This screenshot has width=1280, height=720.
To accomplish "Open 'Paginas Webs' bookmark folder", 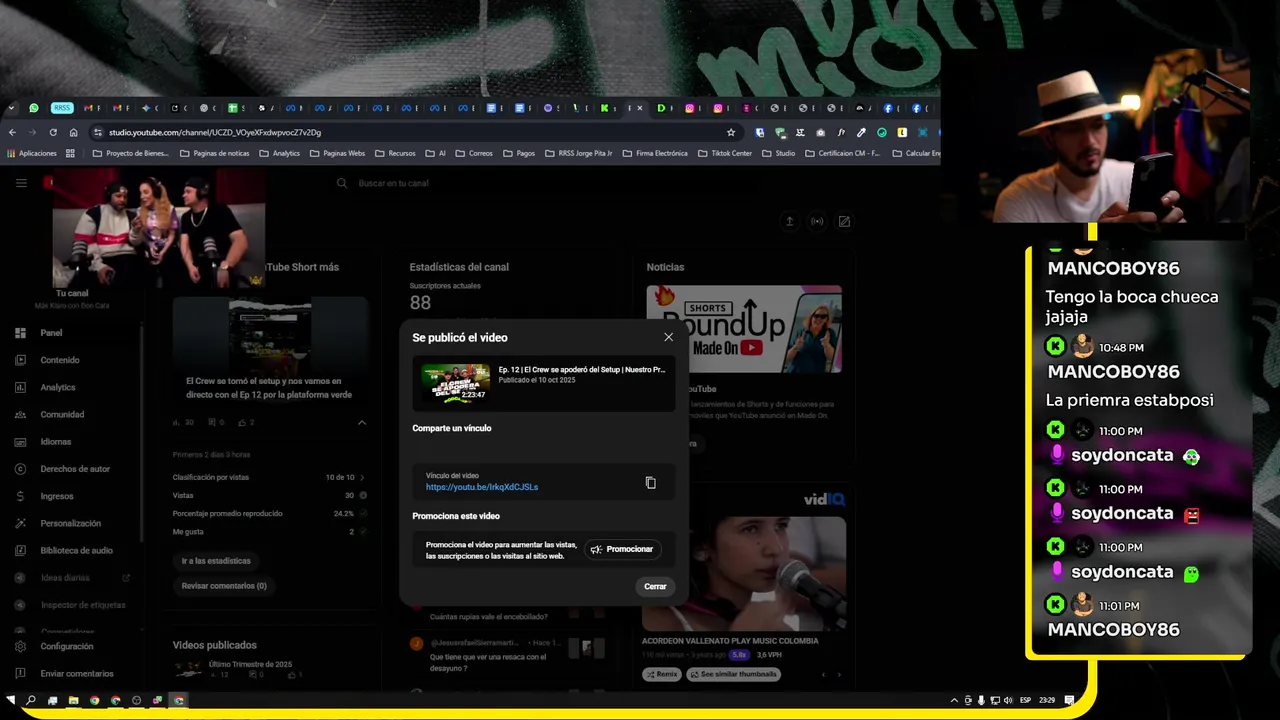I will coord(337,153).
